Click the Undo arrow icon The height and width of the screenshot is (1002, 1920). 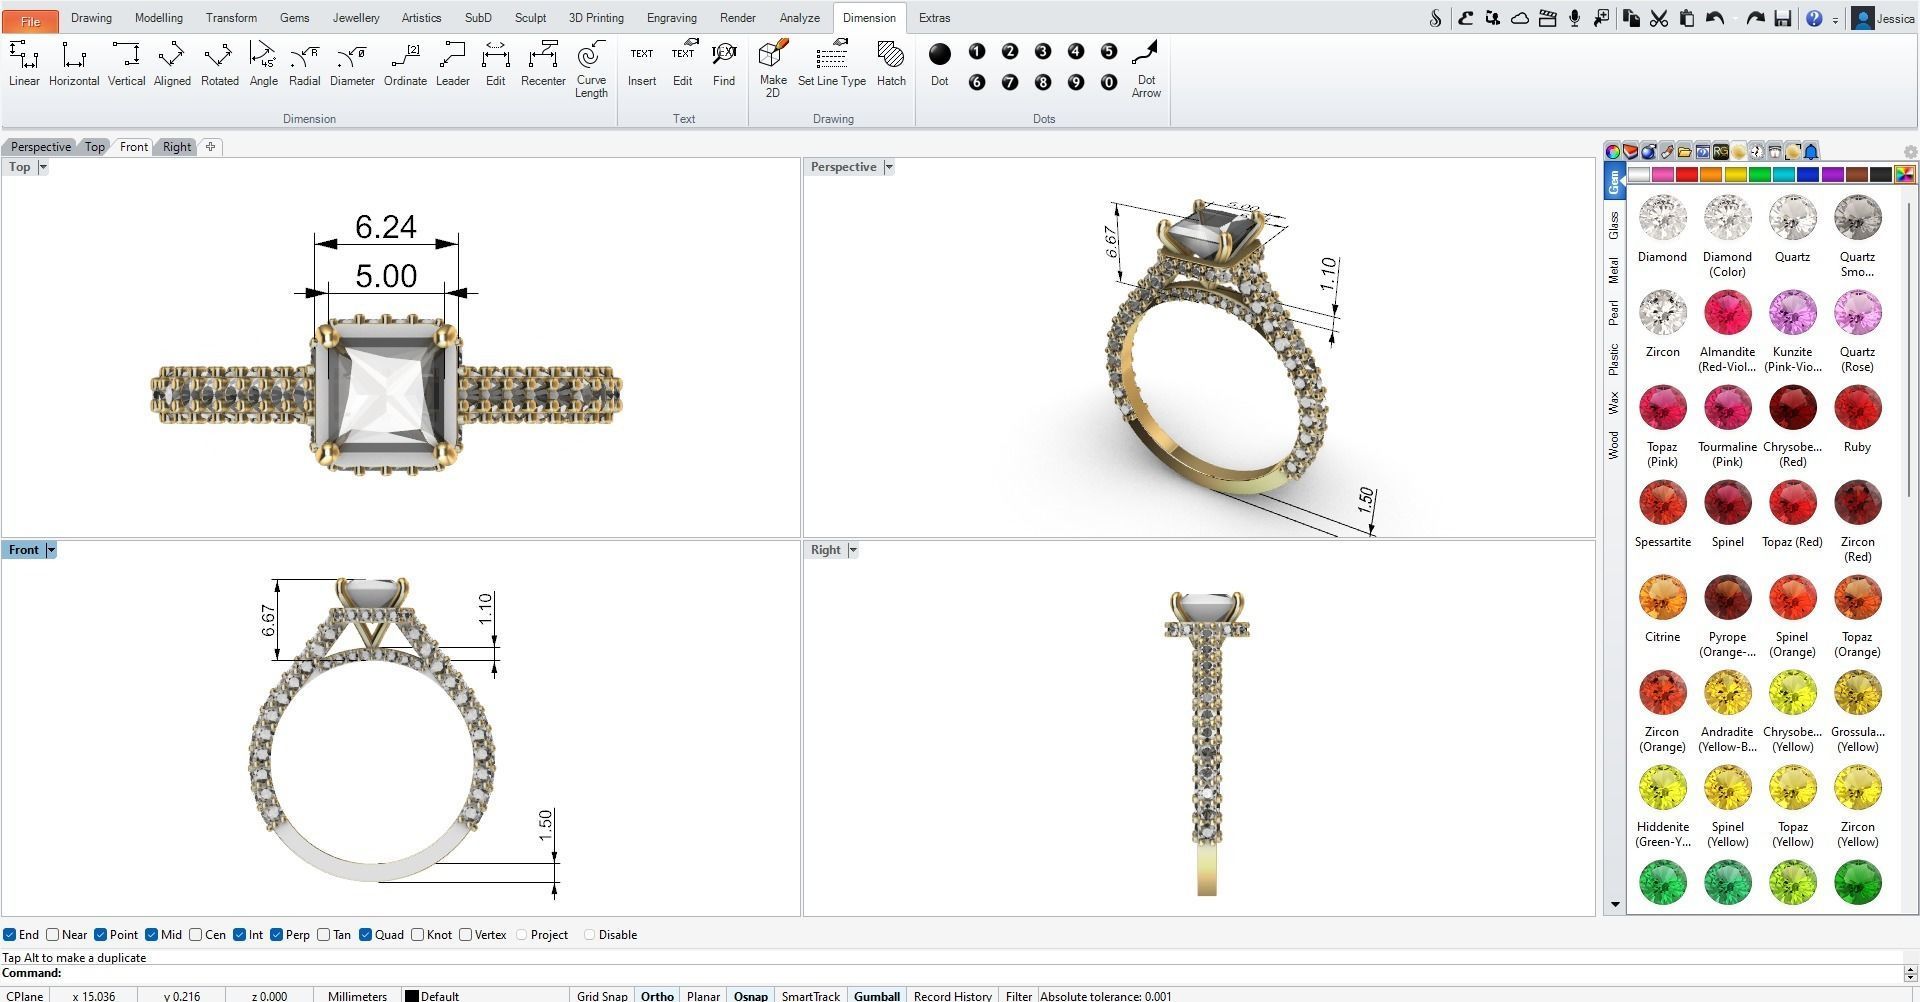pos(1715,18)
